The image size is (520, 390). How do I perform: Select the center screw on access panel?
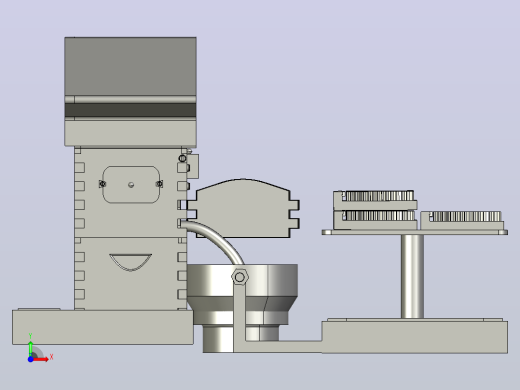click(x=131, y=185)
